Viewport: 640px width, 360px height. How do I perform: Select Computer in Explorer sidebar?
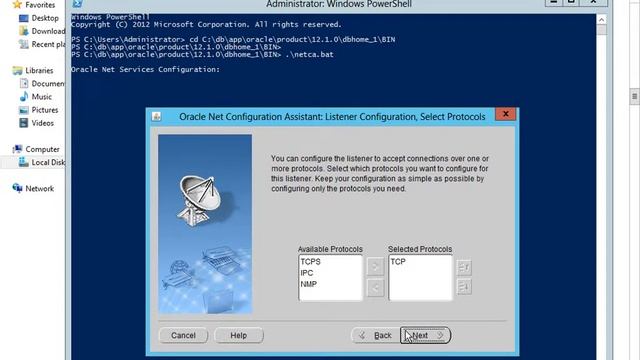coord(42,149)
